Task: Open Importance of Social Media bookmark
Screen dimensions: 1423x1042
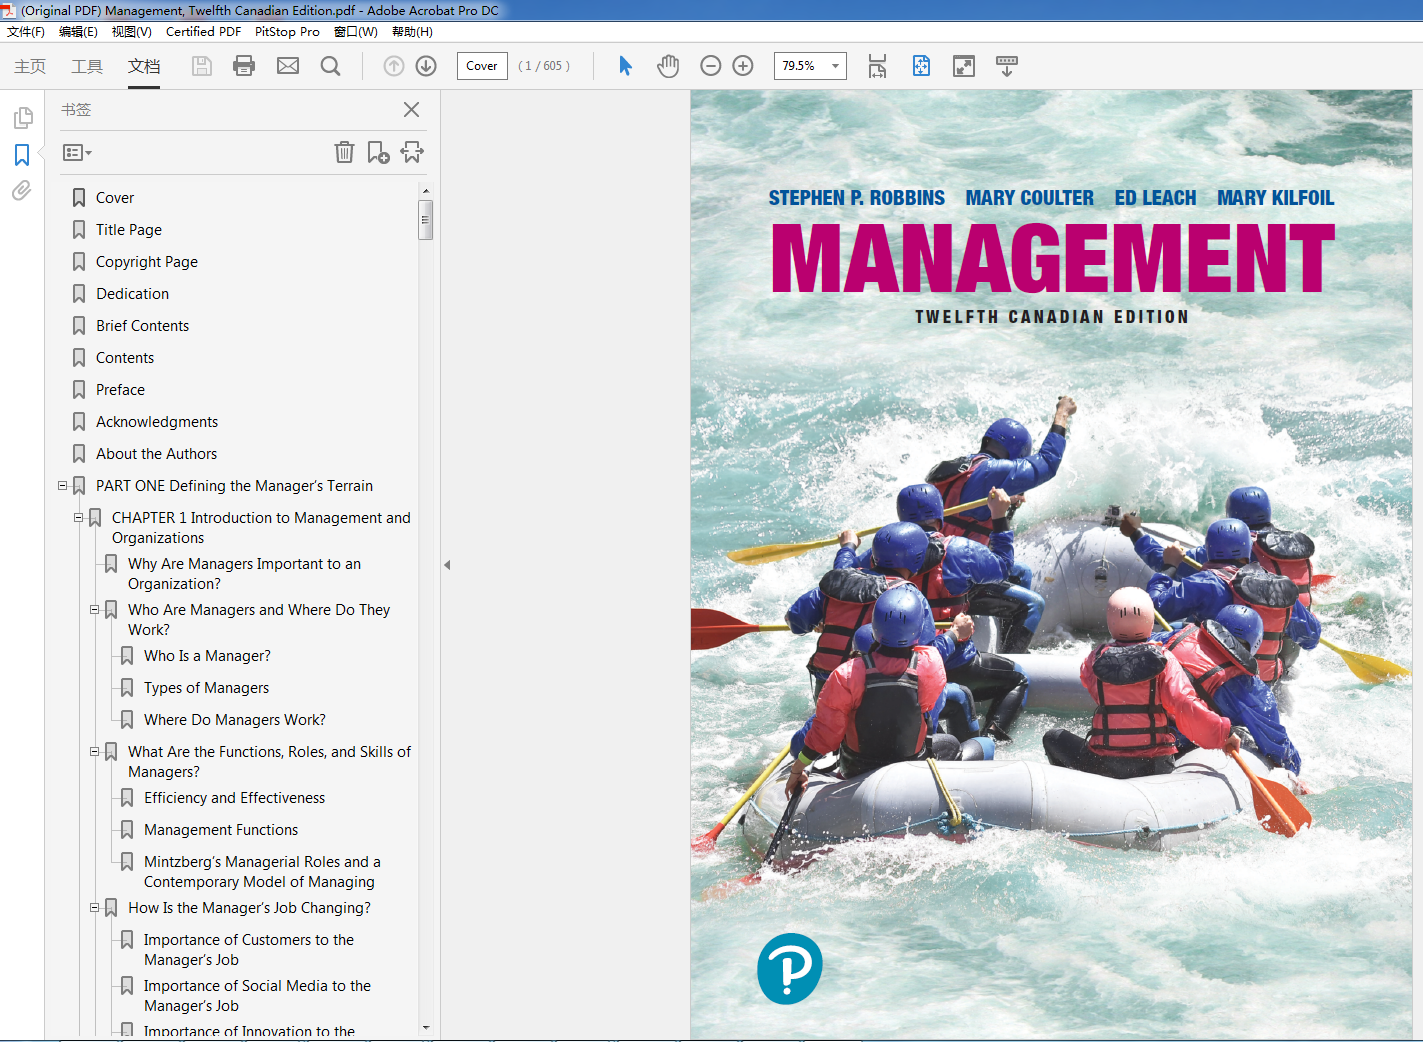Action: click(x=257, y=996)
